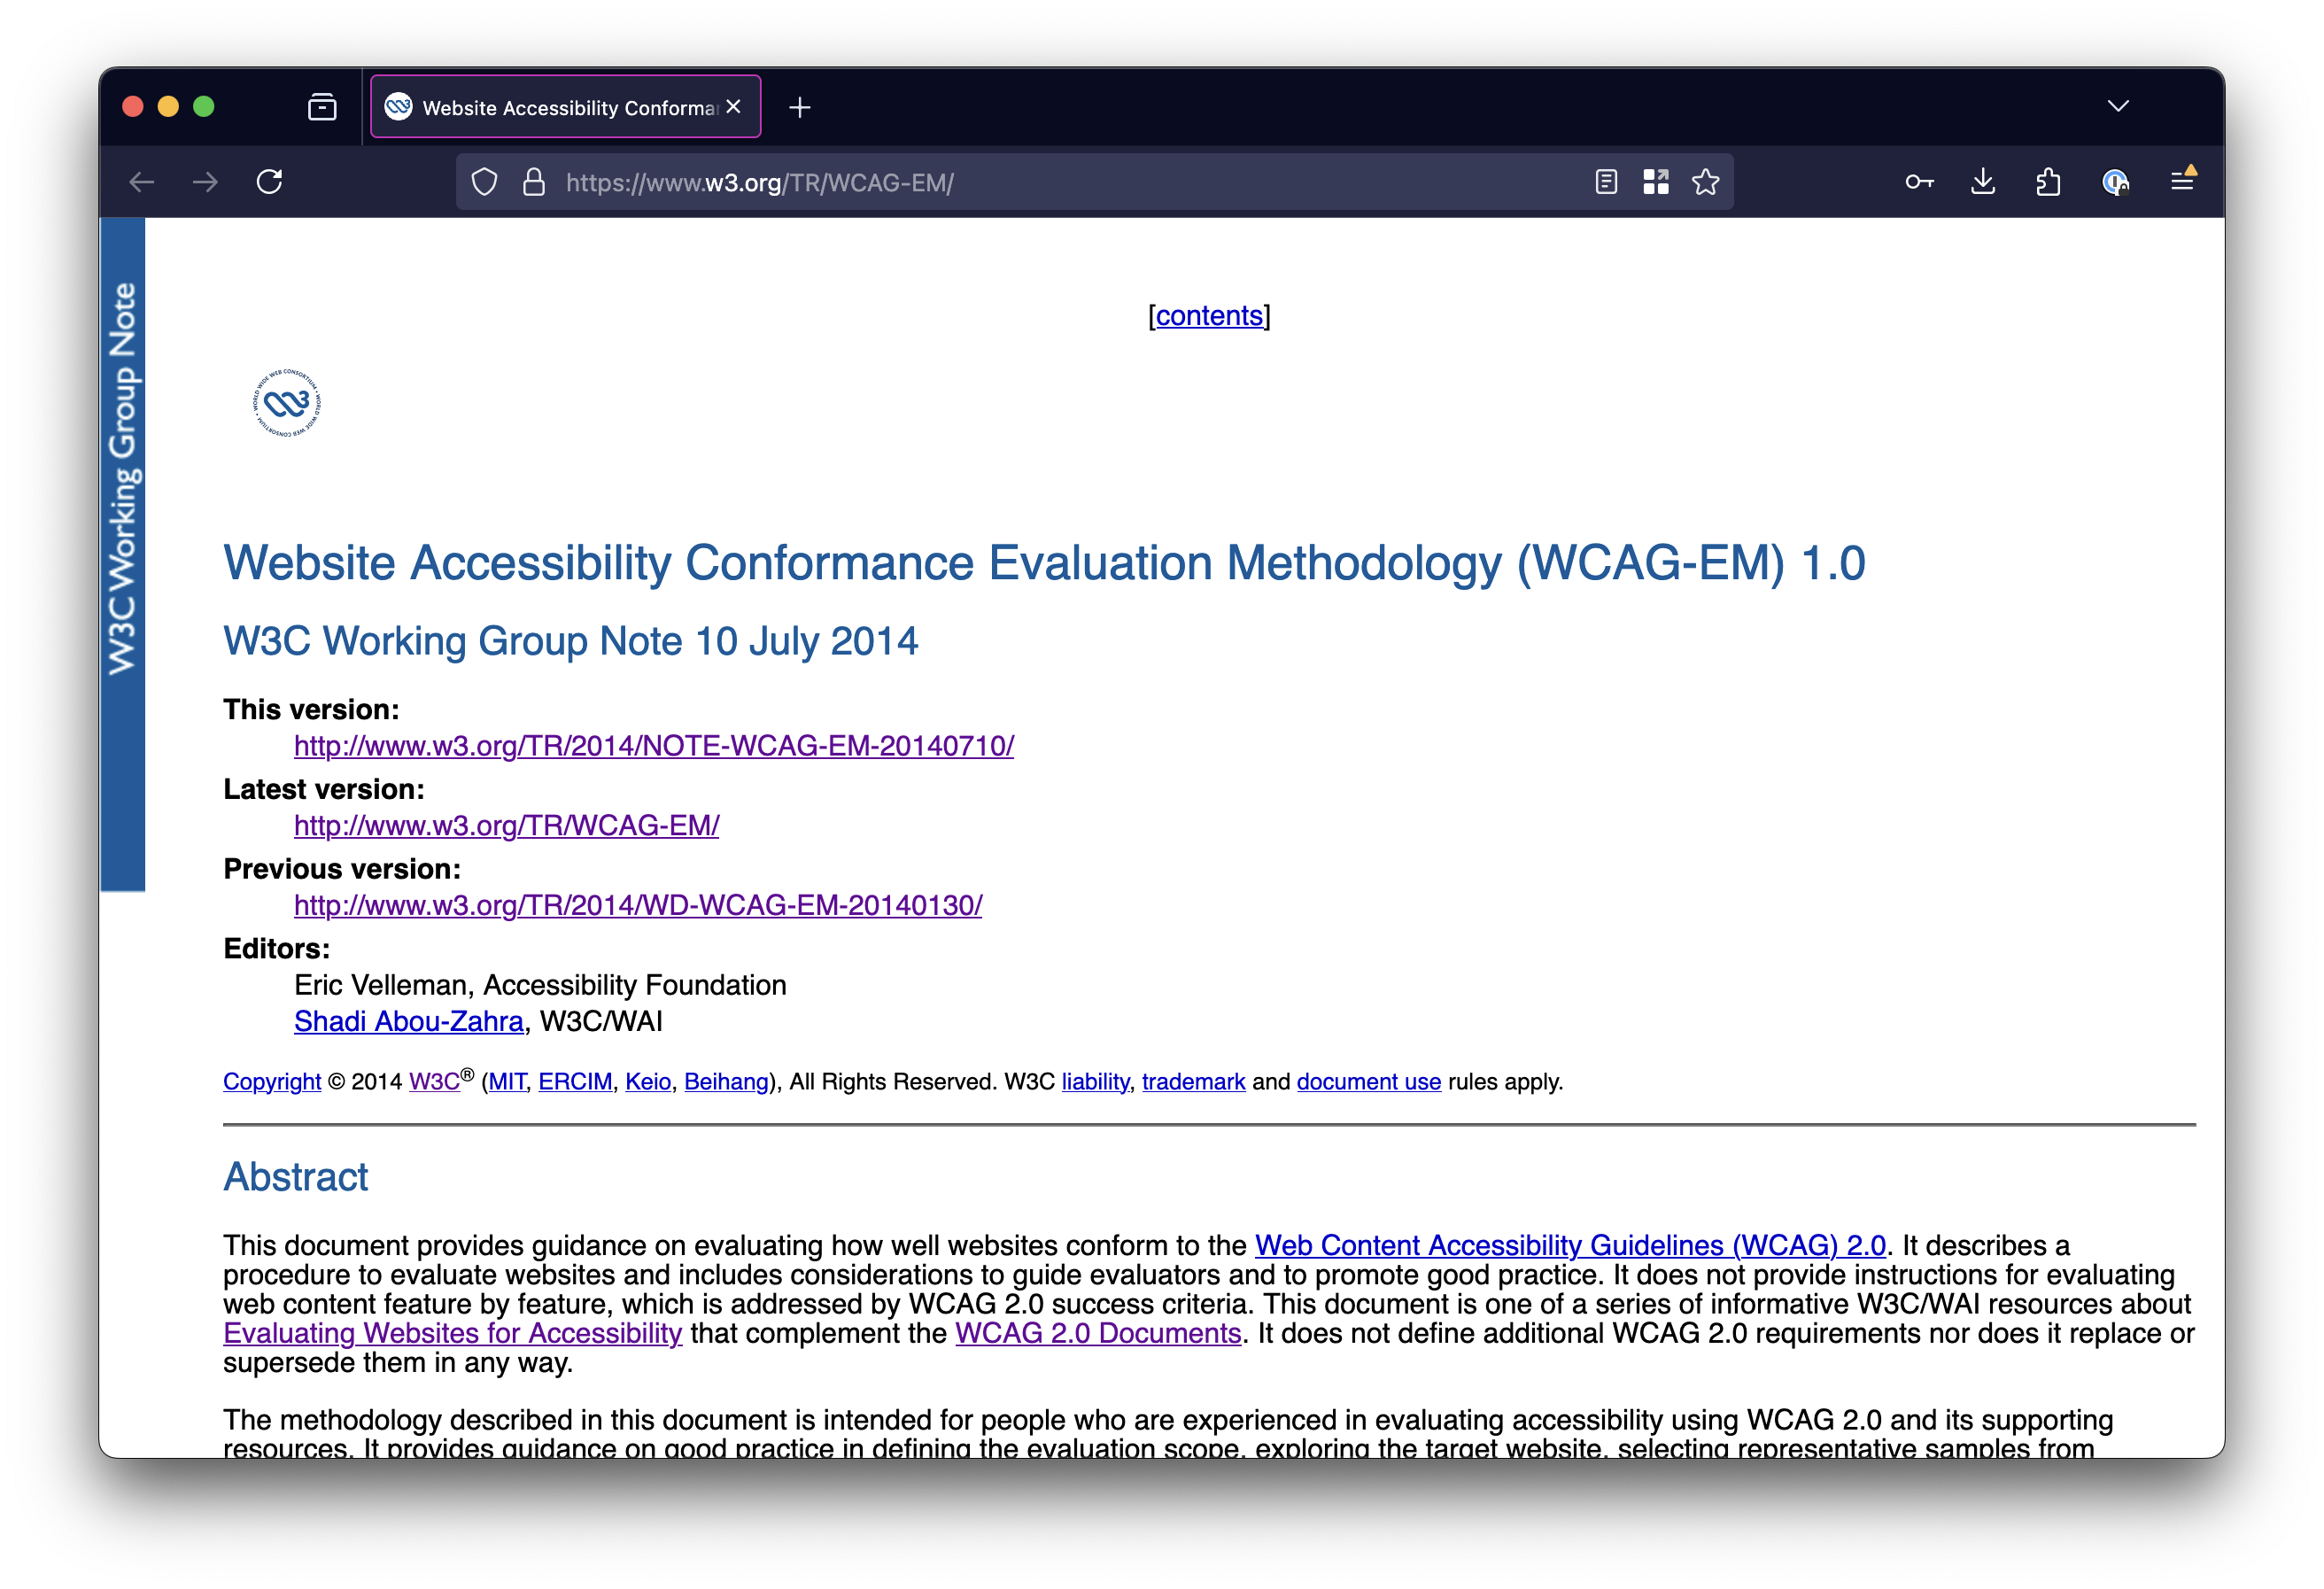Click the 1Password extension icon
Image resolution: width=2324 pixels, height=1589 pixels.
pos(2116,181)
